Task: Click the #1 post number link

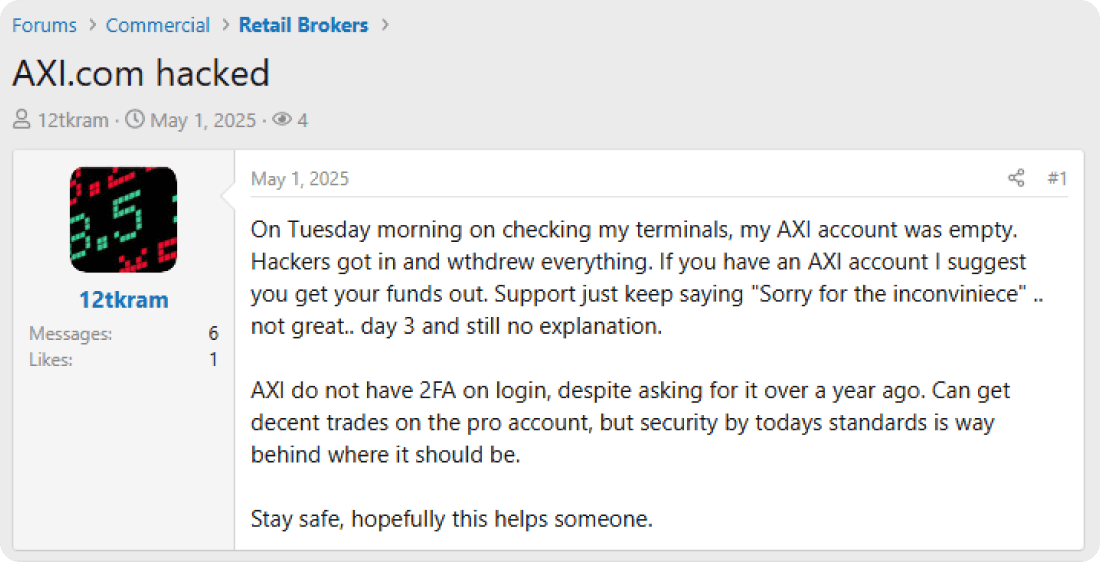Action: [x=1057, y=179]
